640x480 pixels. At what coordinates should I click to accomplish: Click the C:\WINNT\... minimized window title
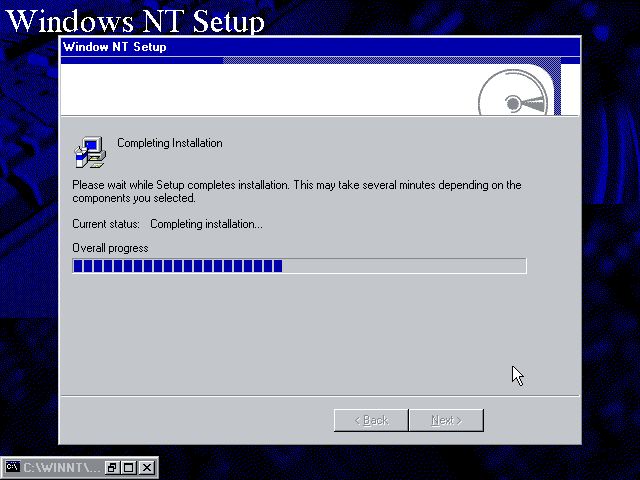point(61,467)
